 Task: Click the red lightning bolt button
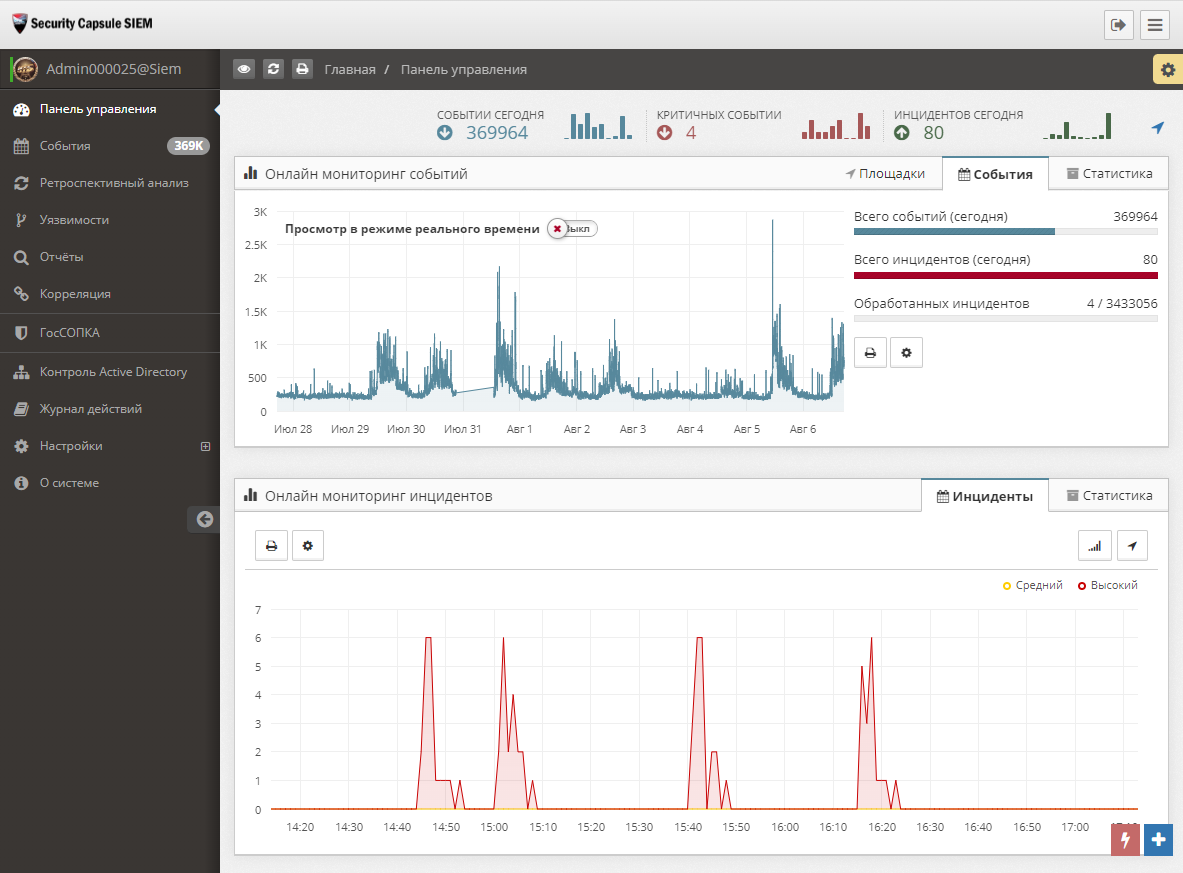(1125, 840)
